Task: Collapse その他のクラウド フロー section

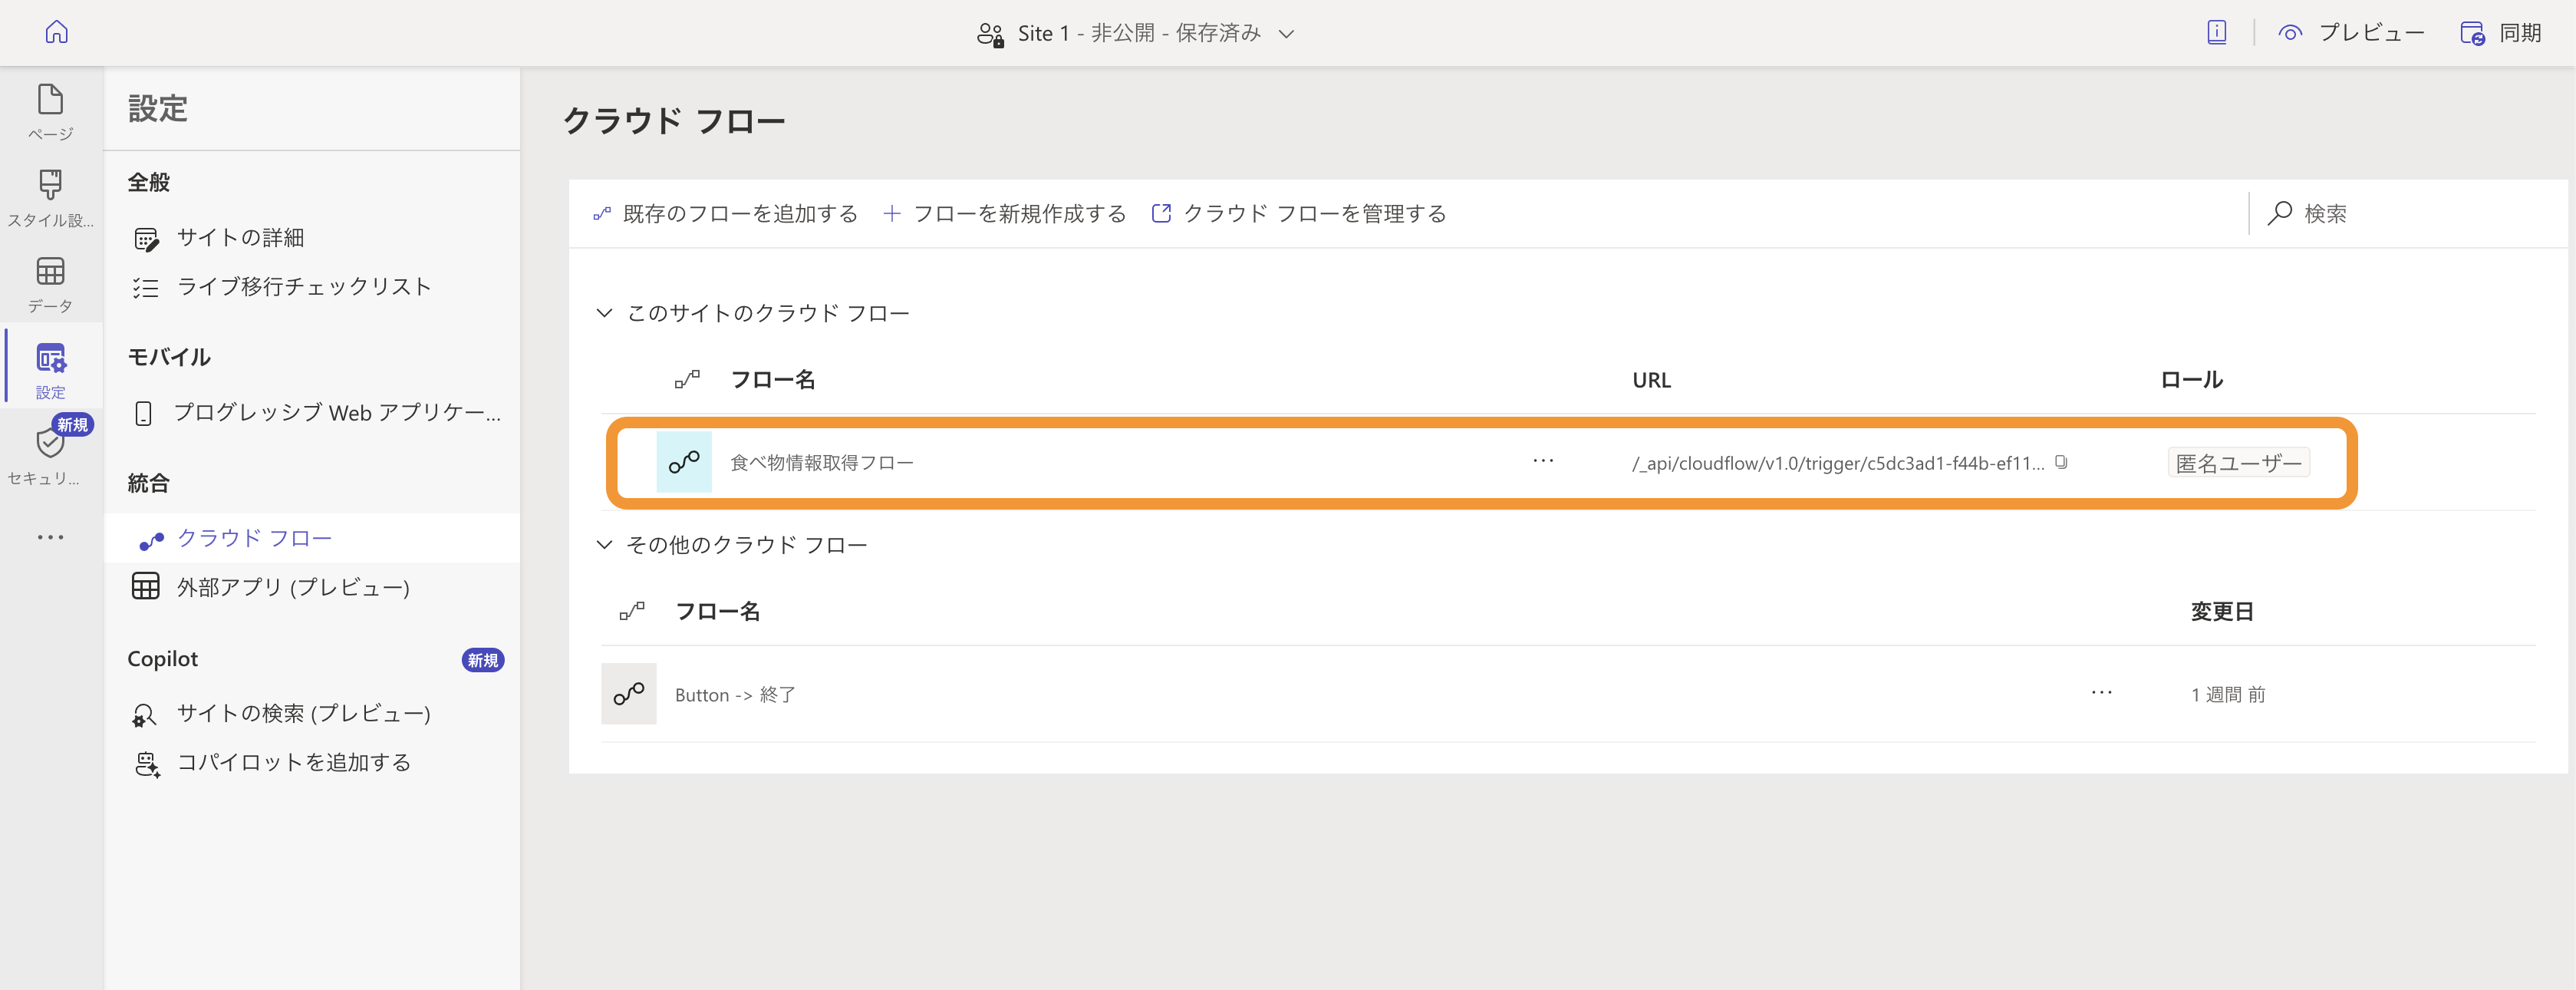Action: tap(604, 544)
